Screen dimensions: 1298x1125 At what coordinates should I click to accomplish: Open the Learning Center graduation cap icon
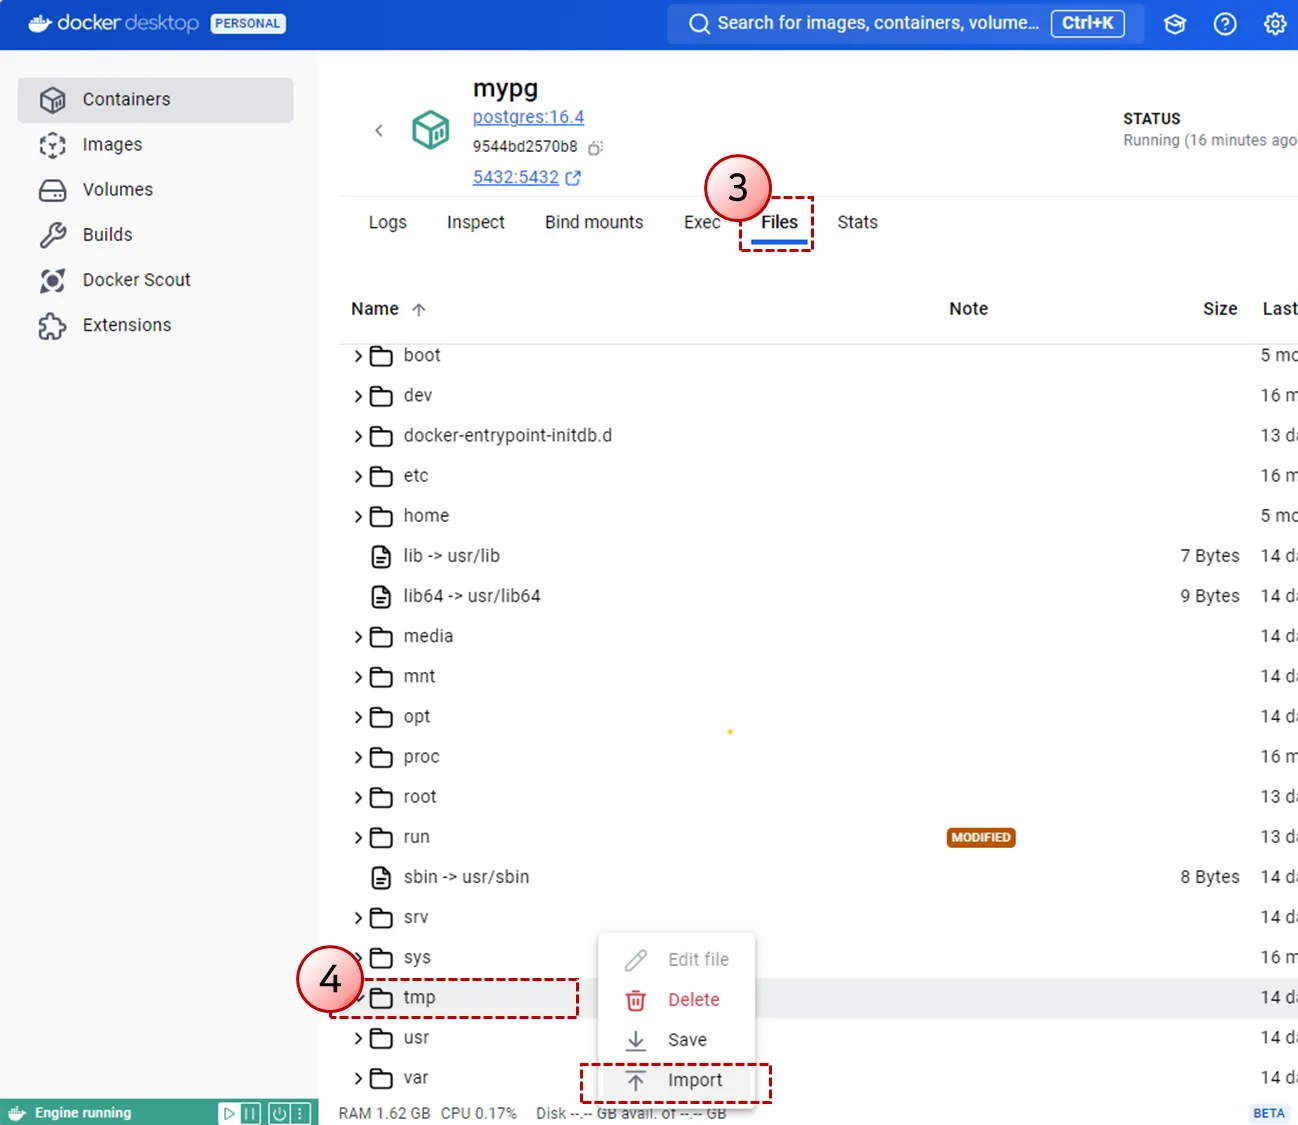tap(1175, 24)
